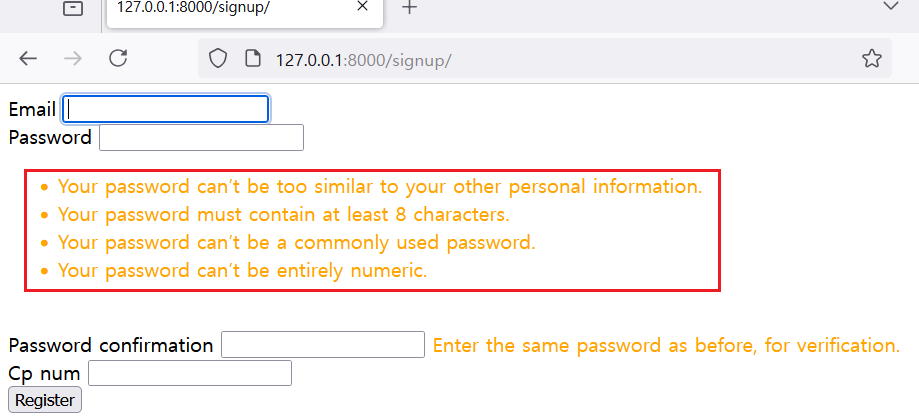Click the Cp num label

(x=44, y=374)
